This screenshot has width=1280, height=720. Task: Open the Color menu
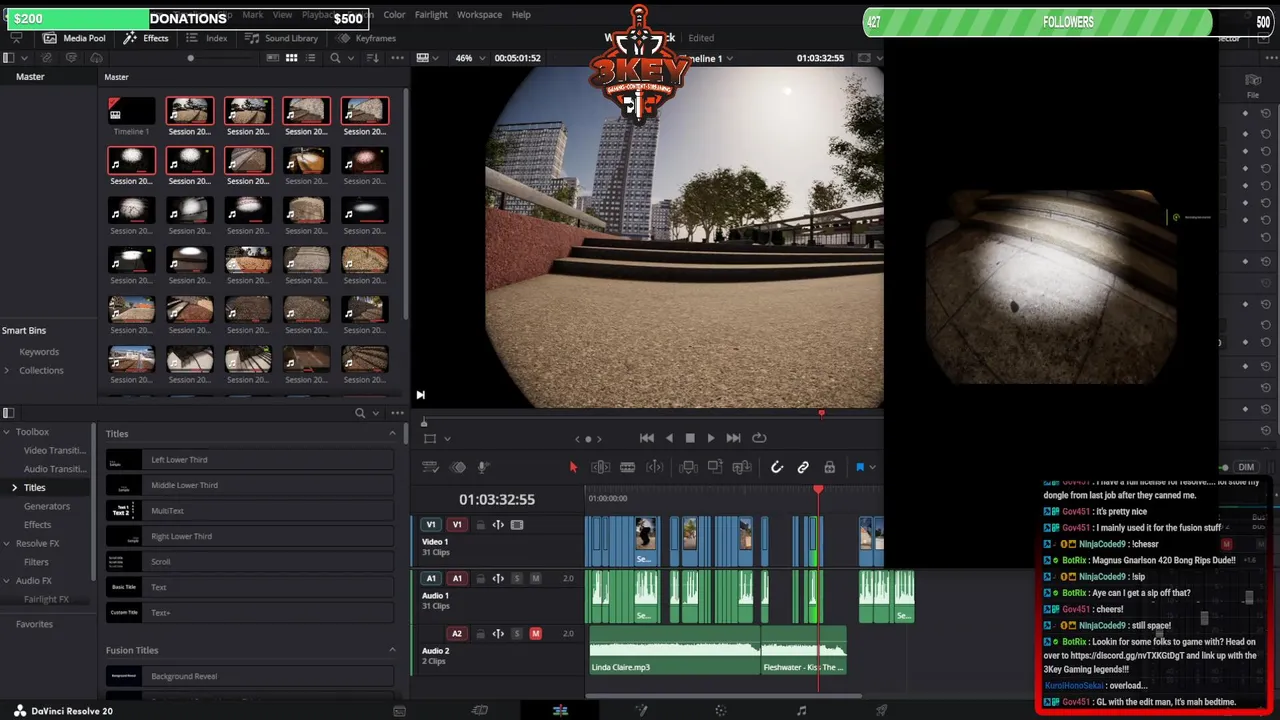click(x=394, y=15)
